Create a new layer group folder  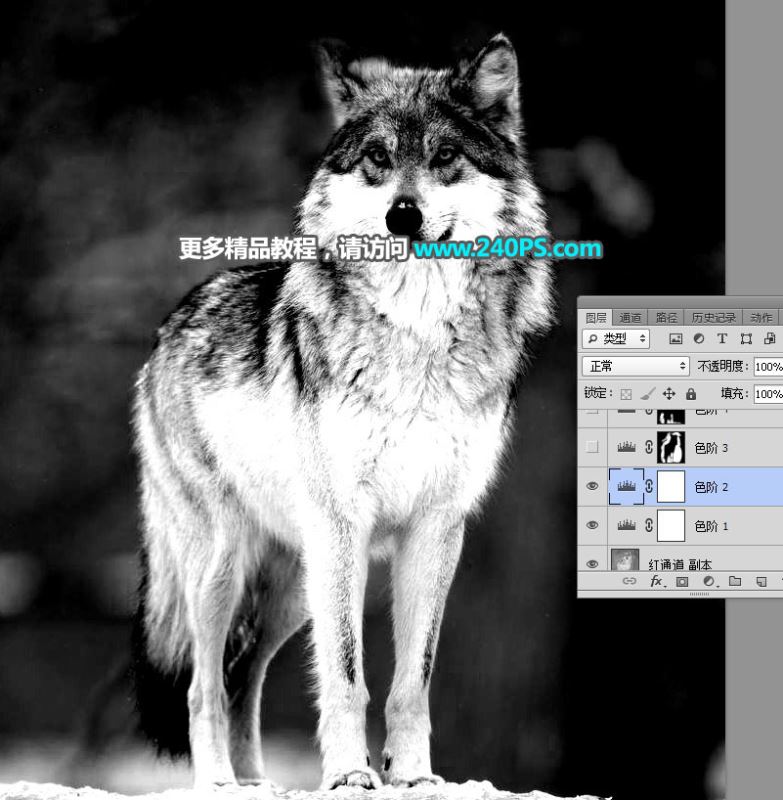pos(735,581)
